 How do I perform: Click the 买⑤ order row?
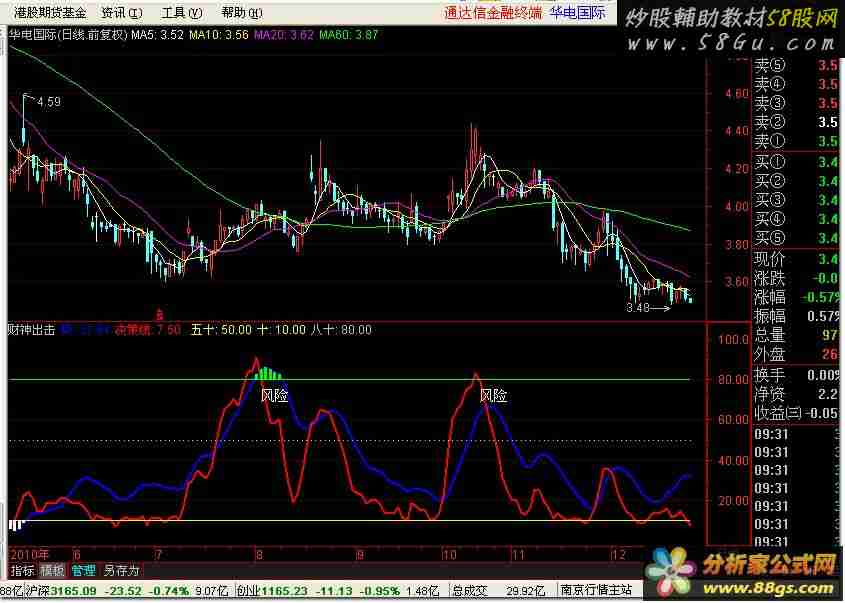(796, 238)
